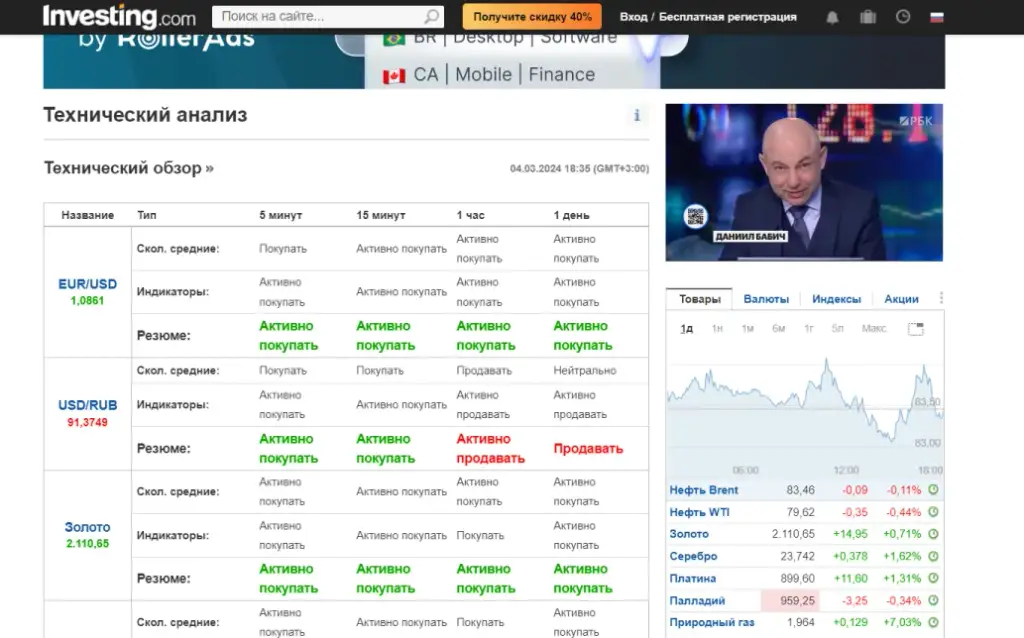1024x638 pixels.
Task: Open the Вход login link
Action: coord(633,17)
